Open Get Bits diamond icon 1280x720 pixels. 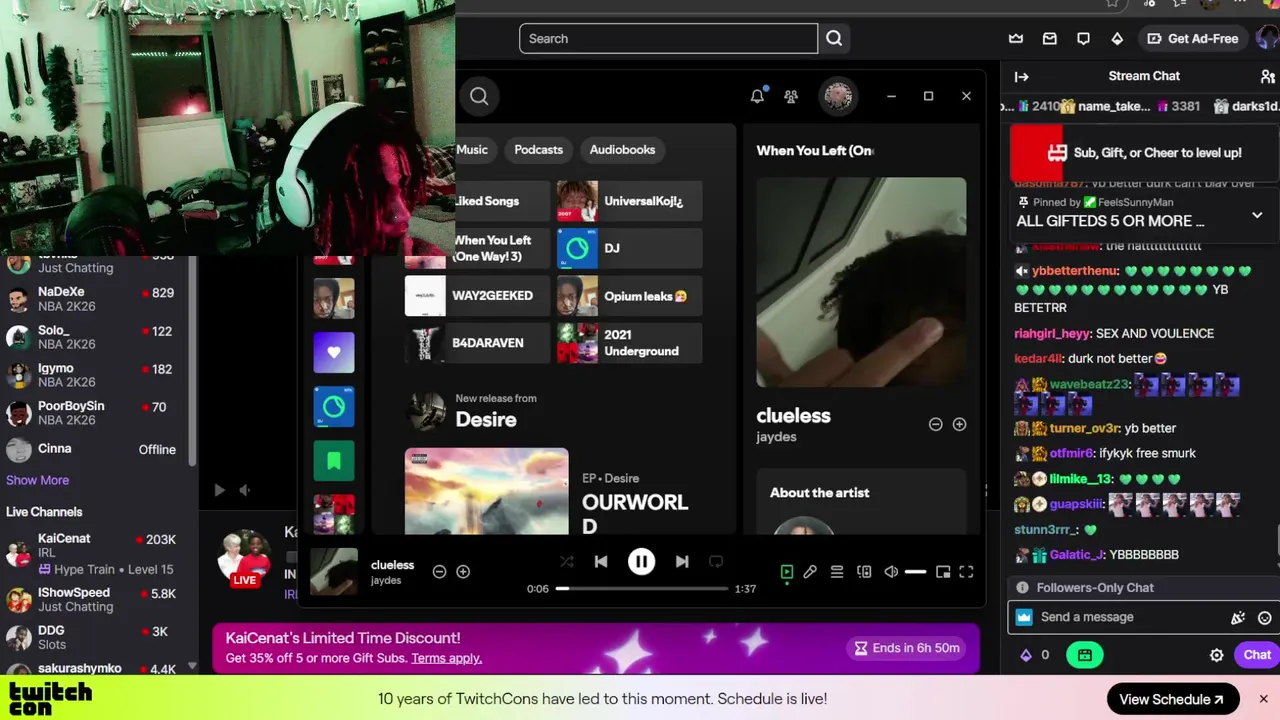pos(1117,38)
